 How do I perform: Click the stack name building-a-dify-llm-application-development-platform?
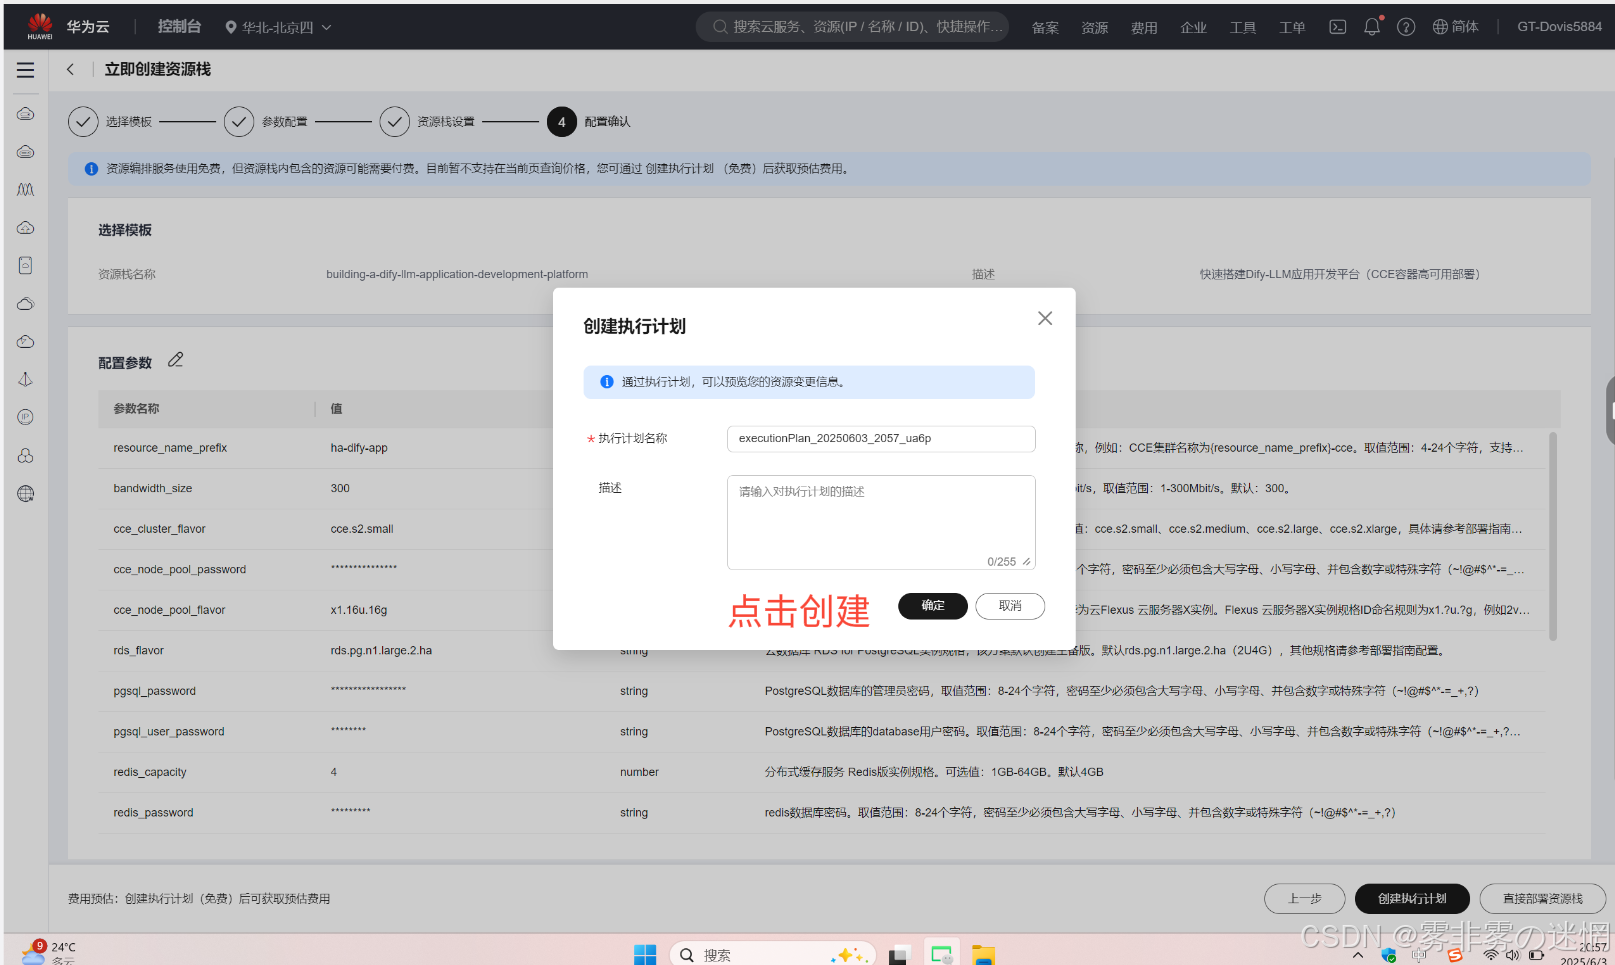click(x=457, y=274)
